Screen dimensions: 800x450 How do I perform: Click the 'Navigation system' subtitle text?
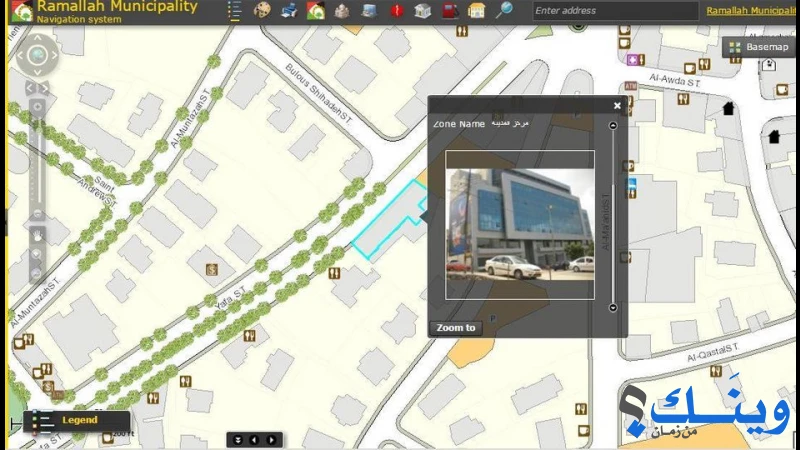79,19
